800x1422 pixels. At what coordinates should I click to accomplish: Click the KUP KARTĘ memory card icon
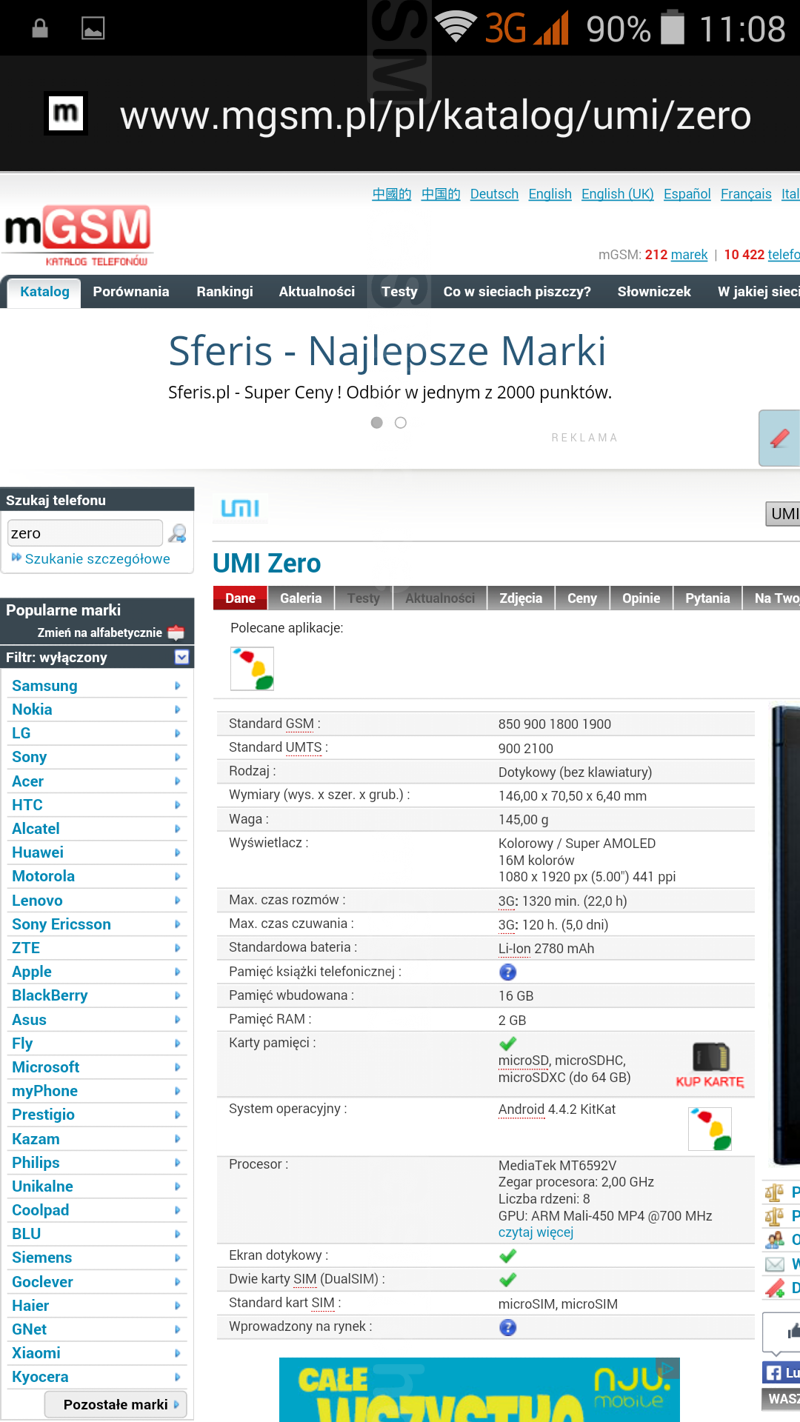pyautogui.click(x=710, y=1064)
